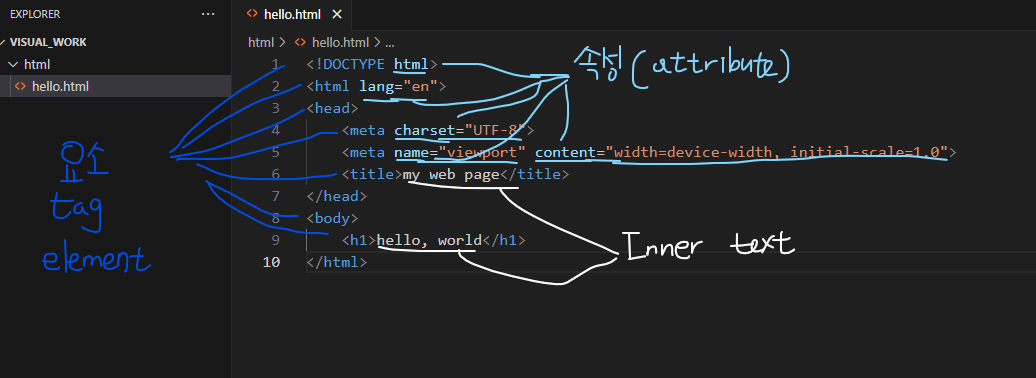Click the file icon on the hello.html tab

pyautogui.click(x=252, y=14)
